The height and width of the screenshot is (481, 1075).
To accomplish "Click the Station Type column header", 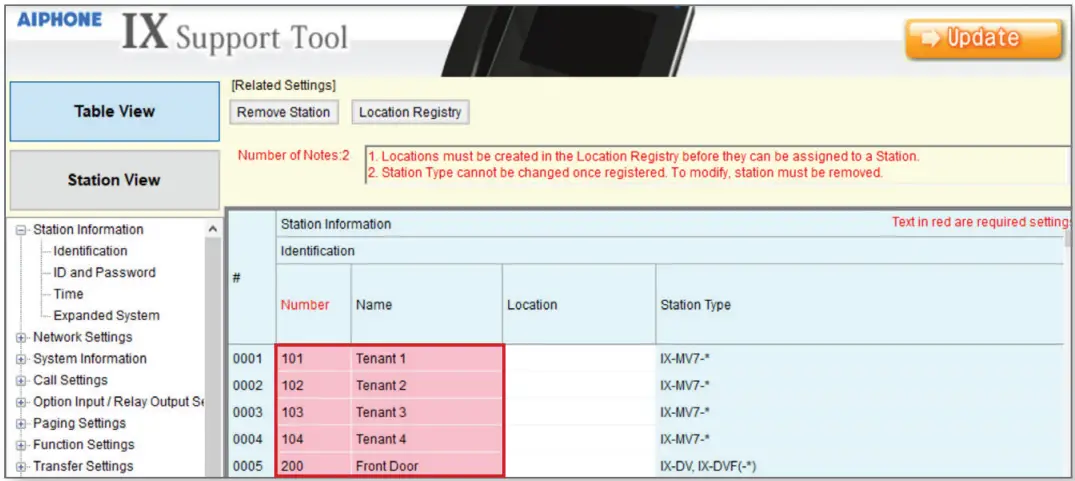I will tap(859, 305).
